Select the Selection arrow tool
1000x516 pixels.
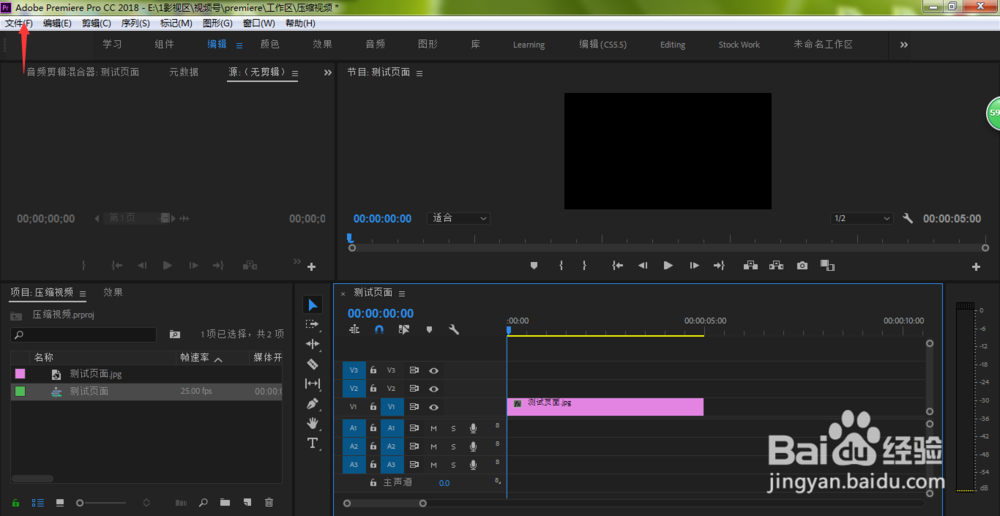click(312, 305)
